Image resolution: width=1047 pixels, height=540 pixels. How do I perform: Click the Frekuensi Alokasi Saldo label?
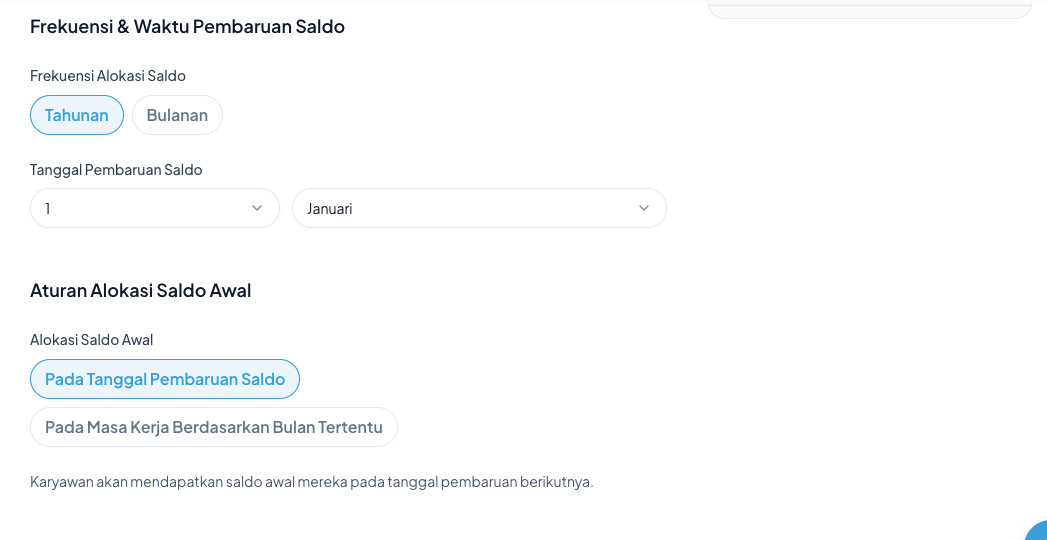[x=108, y=76]
